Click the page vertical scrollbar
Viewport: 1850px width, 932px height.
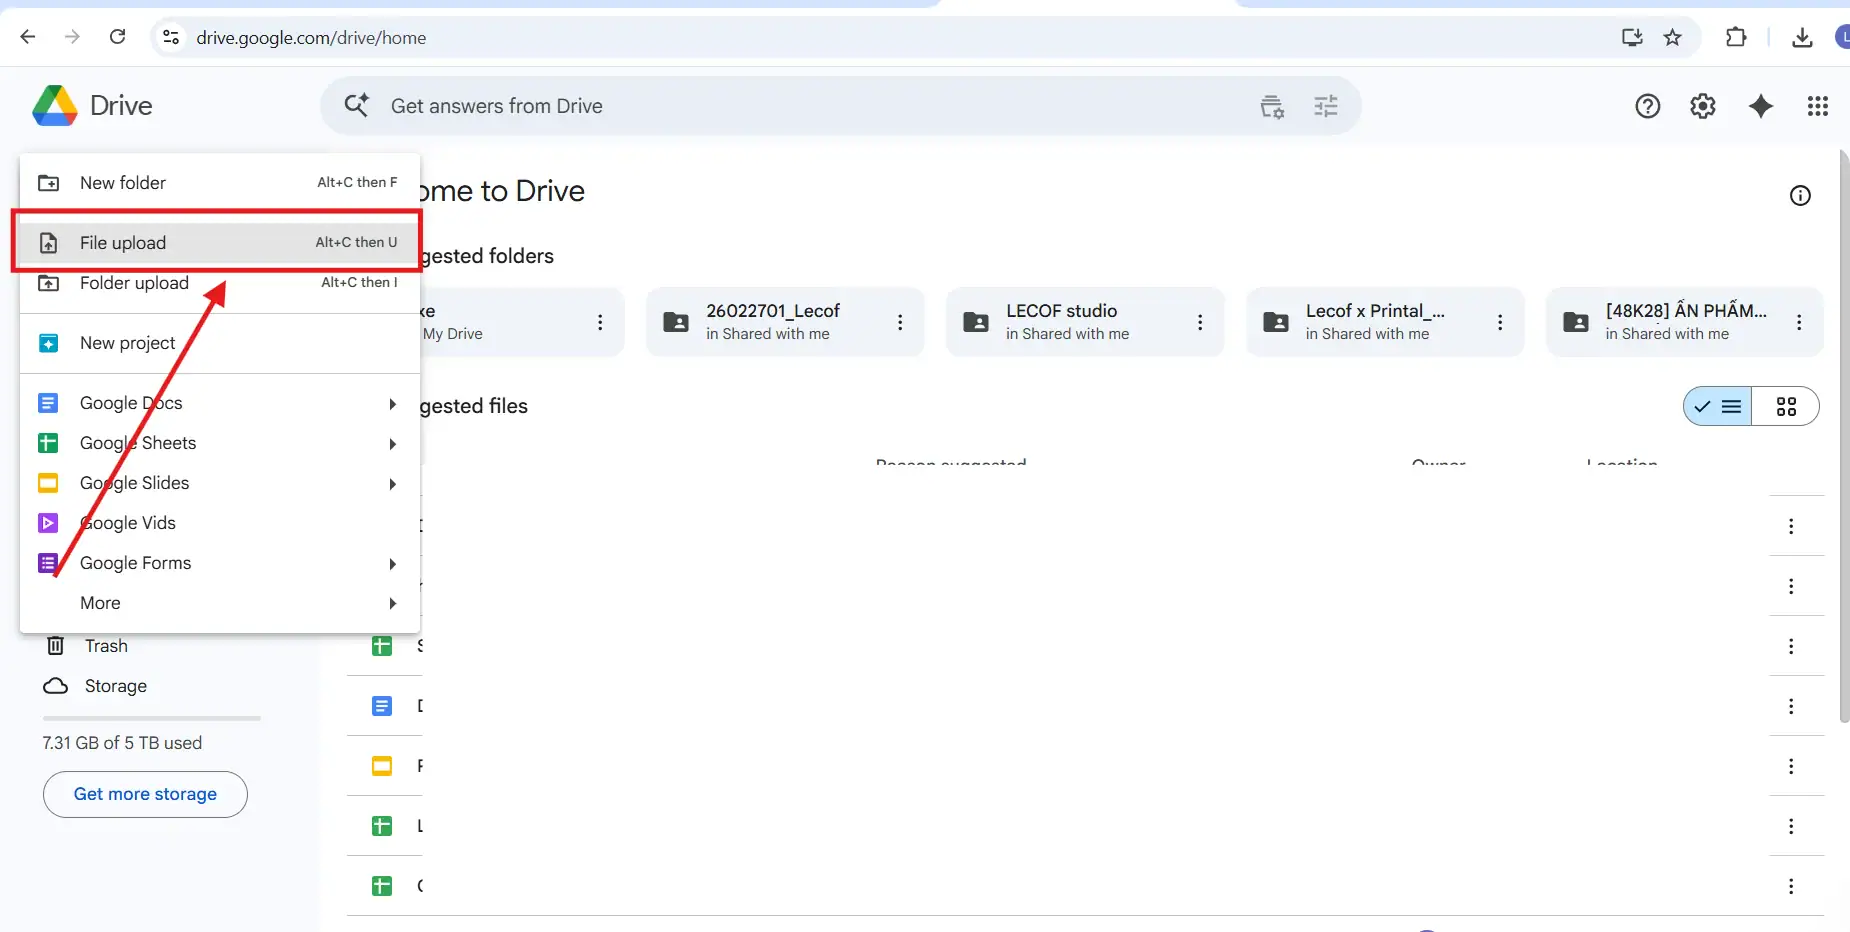pyautogui.click(x=1844, y=436)
